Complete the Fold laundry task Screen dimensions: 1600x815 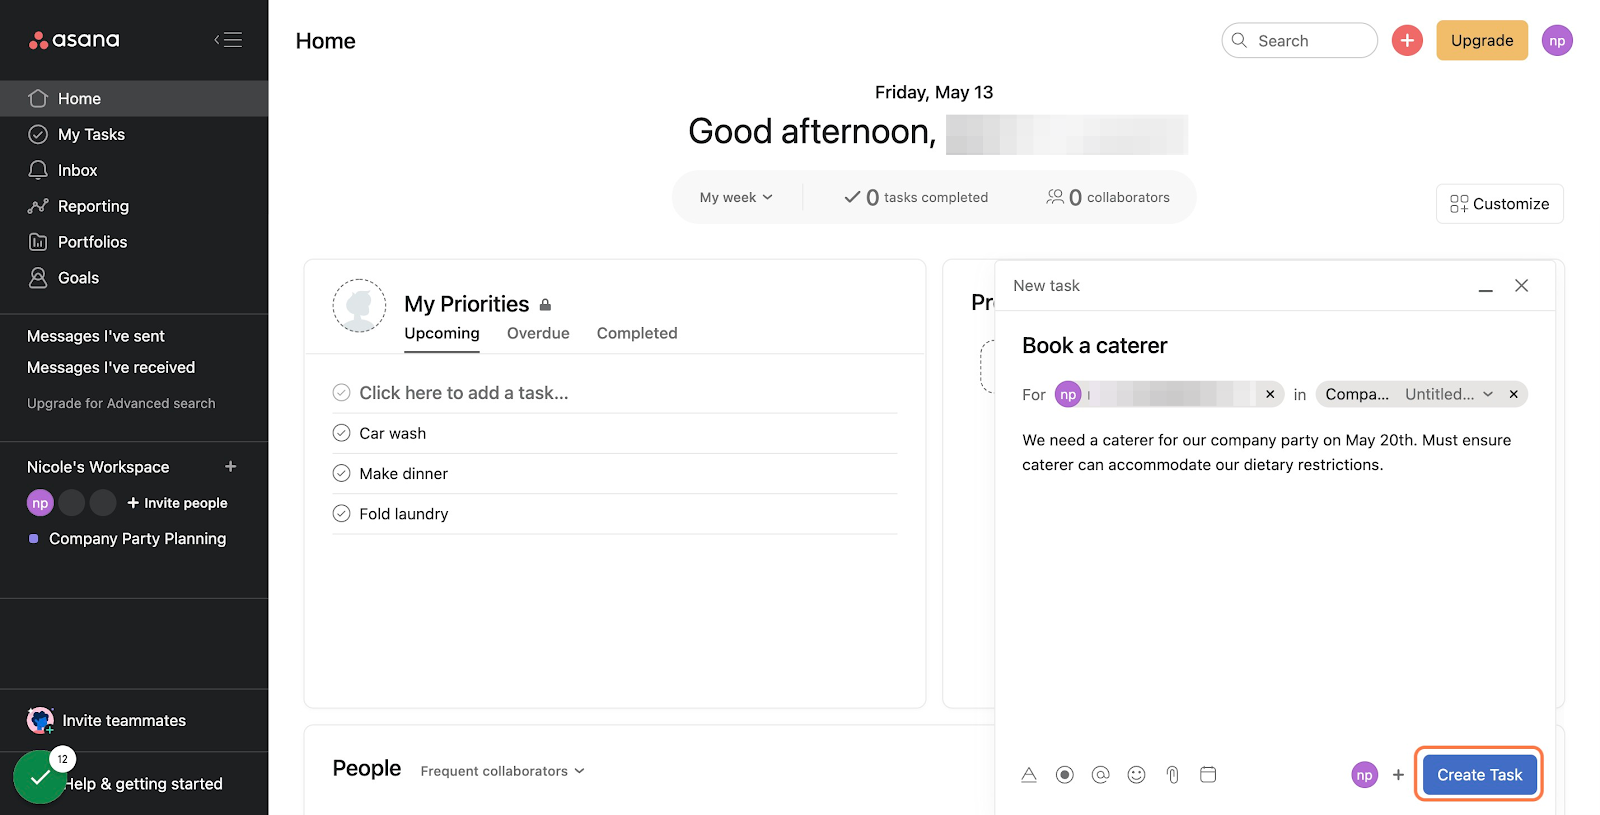(x=341, y=513)
